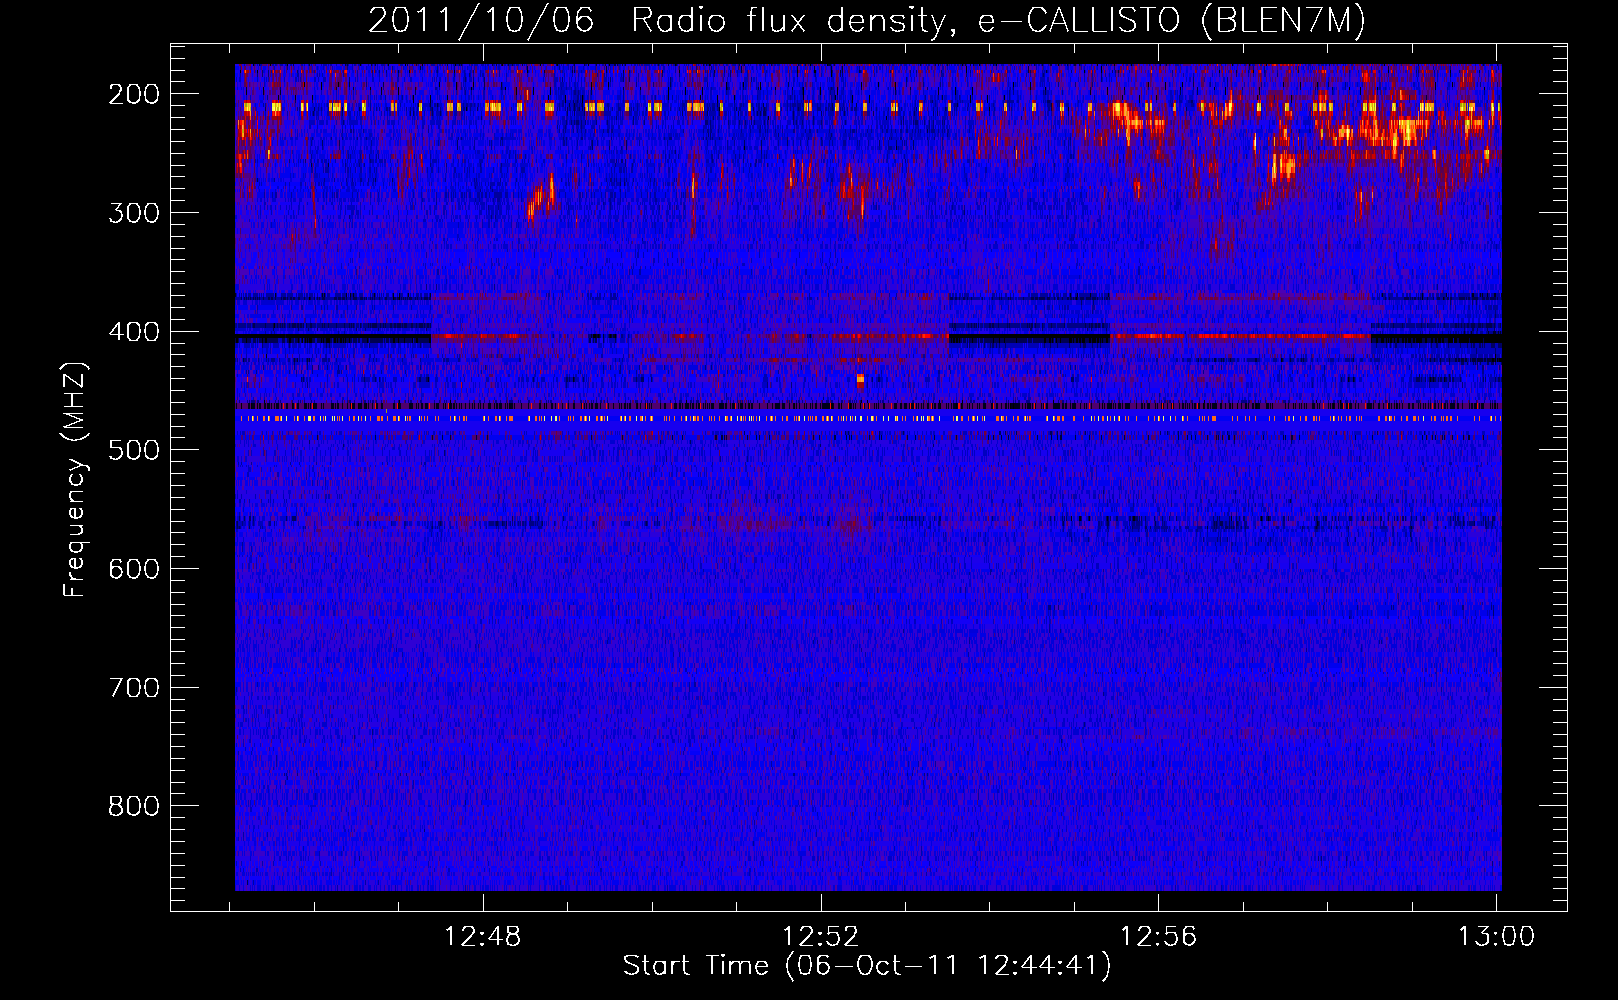Click the plot title '2011/10/06 Radio flux density'
The image size is (1618, 1000).
(x=867, y=20)
